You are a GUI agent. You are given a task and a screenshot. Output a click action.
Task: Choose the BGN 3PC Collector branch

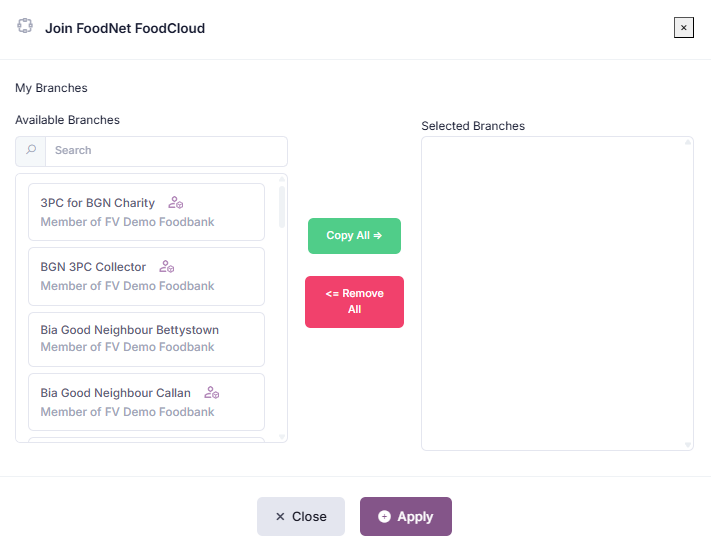click(x=146, y=276)
